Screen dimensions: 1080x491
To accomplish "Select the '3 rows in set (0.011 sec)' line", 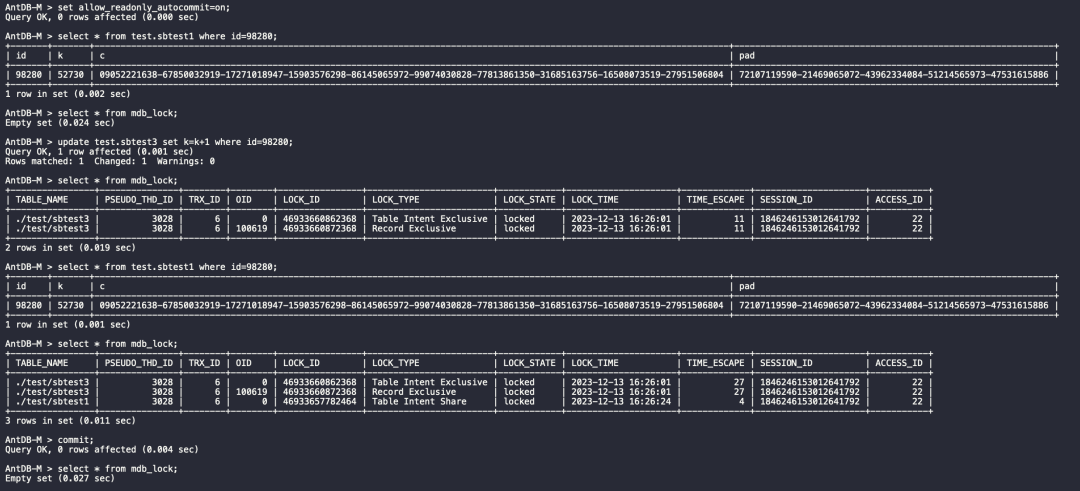I will 70,420.
